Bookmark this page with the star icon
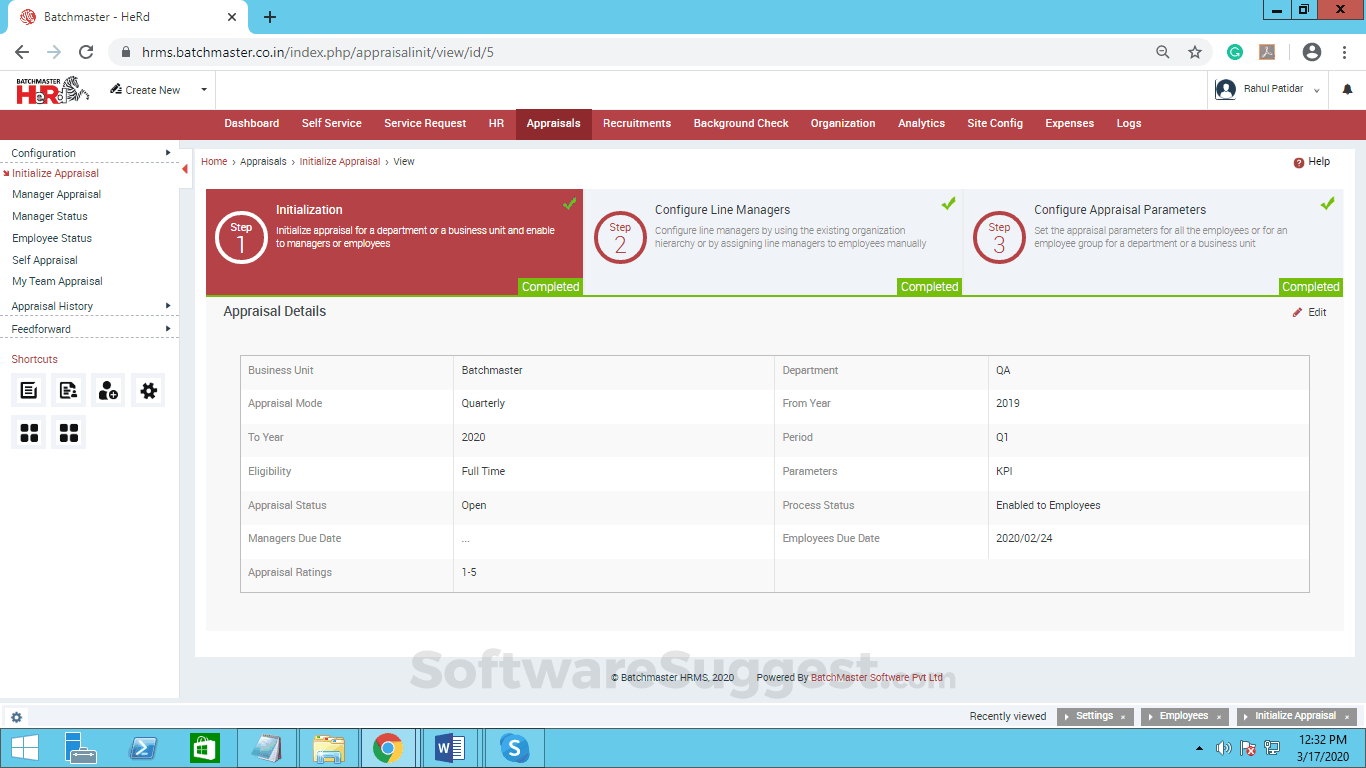This screenshot has height=768, width=1366. click(1194, 52)
